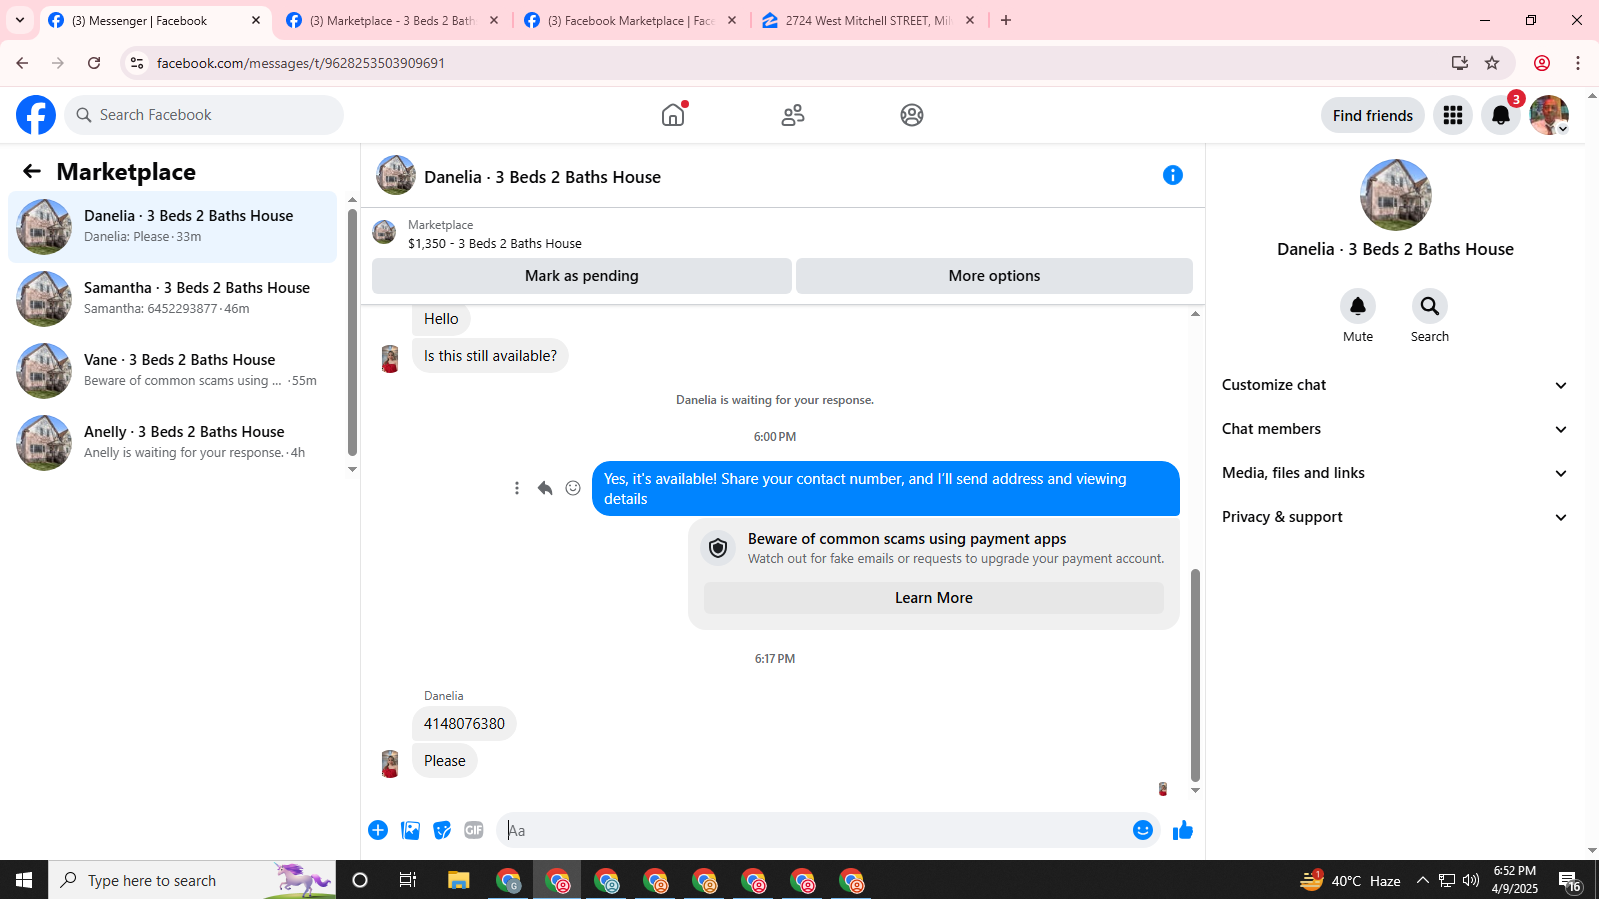Viewport: 1599px width, 899px height.
Task: Open File Explorer from taskbar
Action: coord(458,880)
